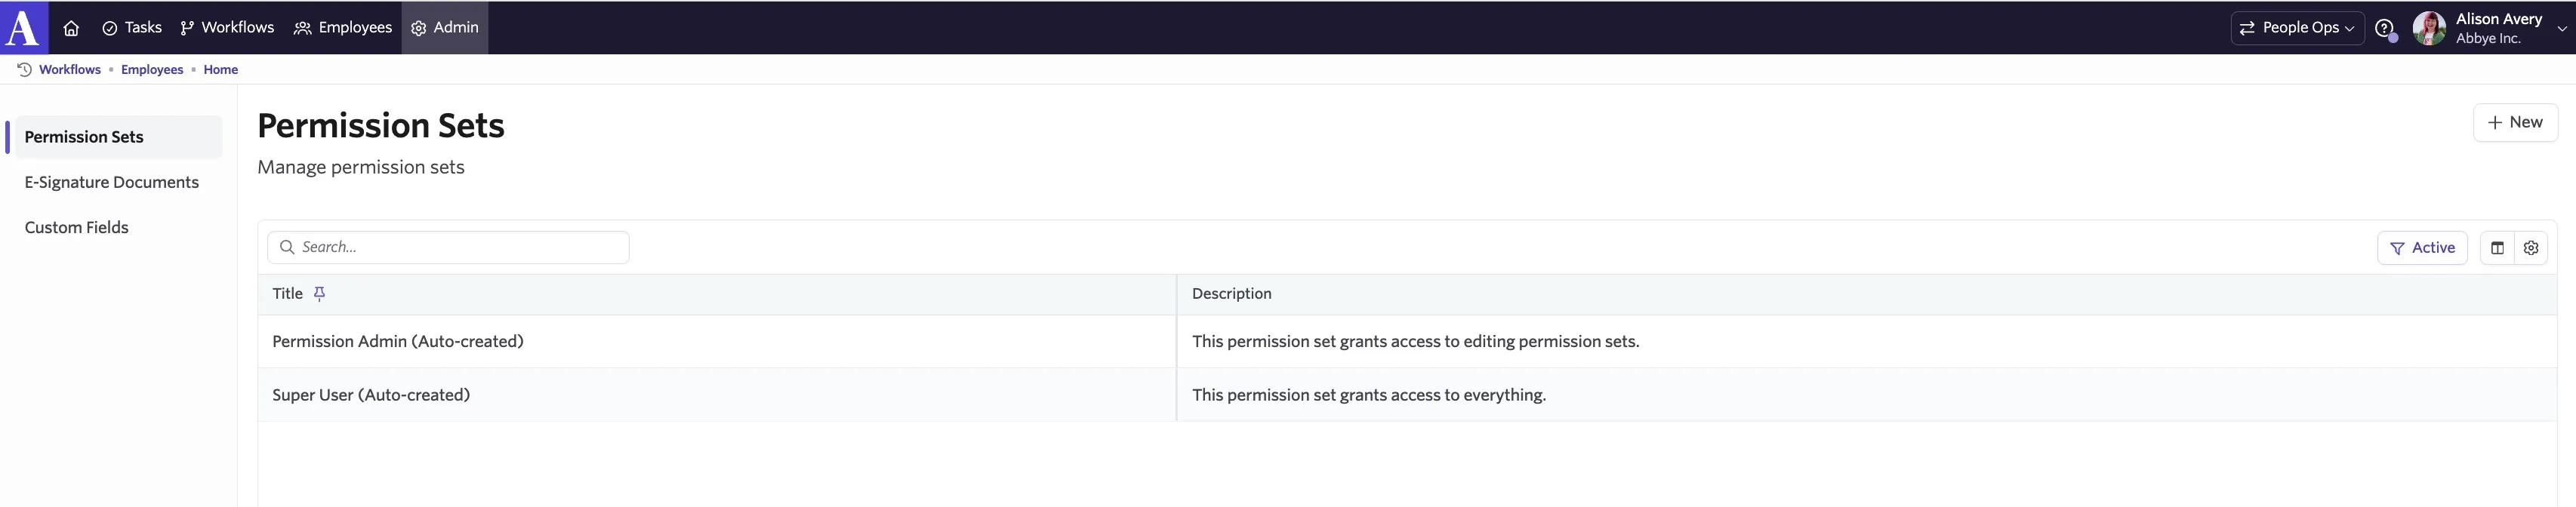Open table settings gear icon
The width and height of the screenshot is (2576, 507).
tap(2531, 248)
